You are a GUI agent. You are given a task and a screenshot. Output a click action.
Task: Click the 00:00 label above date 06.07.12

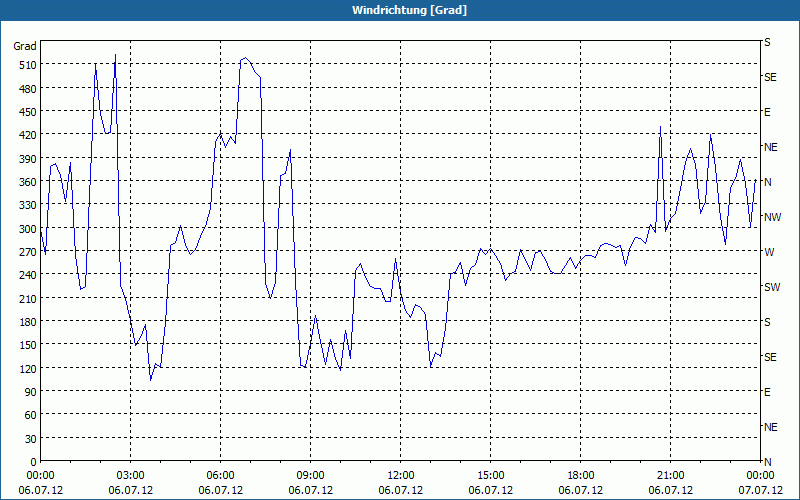click(40, 476)
